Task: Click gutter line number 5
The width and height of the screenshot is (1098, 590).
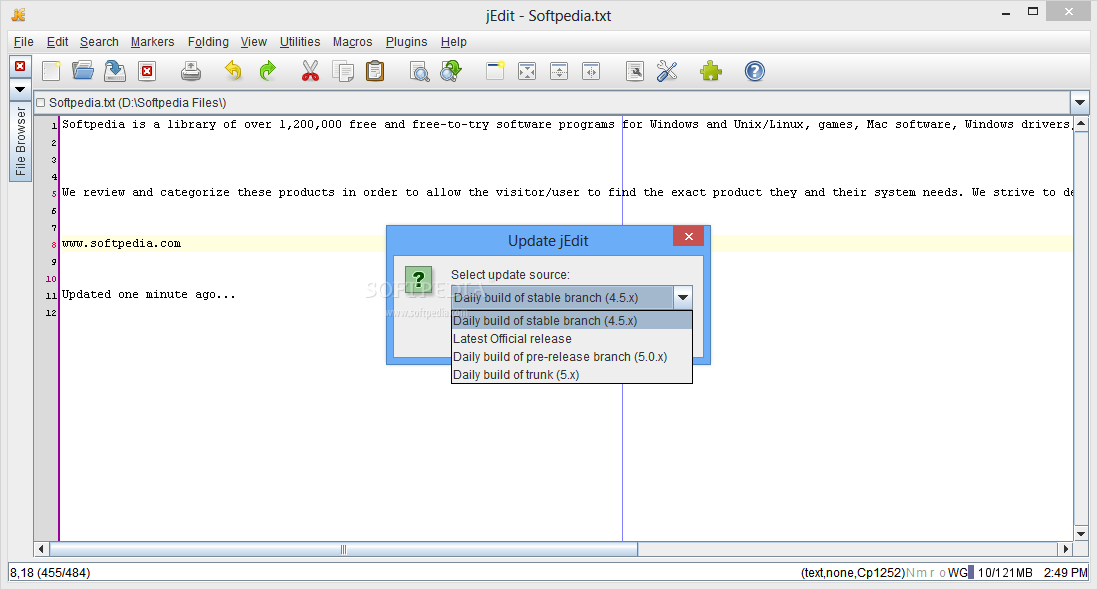Action: pos(54,194)
